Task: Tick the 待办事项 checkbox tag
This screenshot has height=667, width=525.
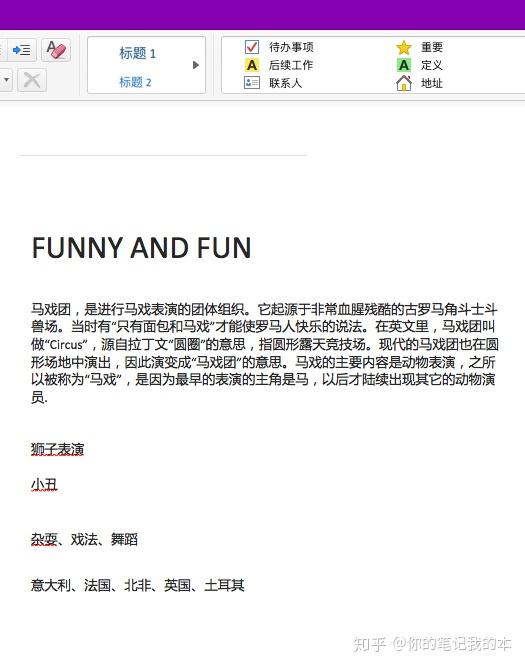Action: pos(252,47)
